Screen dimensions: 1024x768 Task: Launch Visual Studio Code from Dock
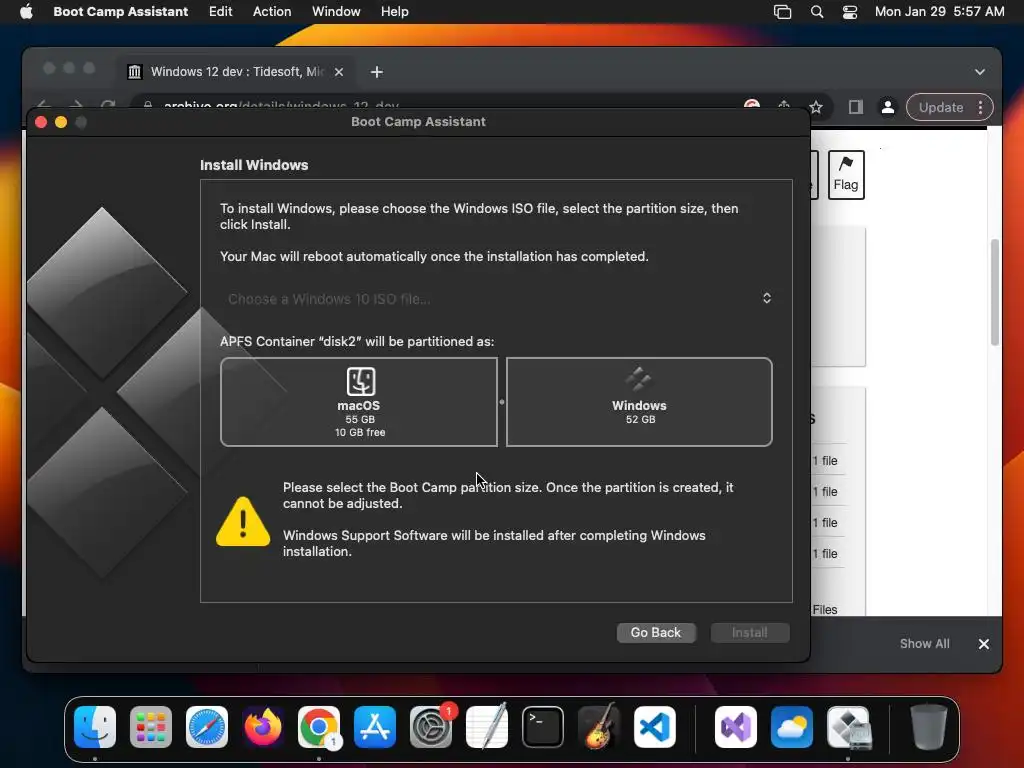point(655,727)
